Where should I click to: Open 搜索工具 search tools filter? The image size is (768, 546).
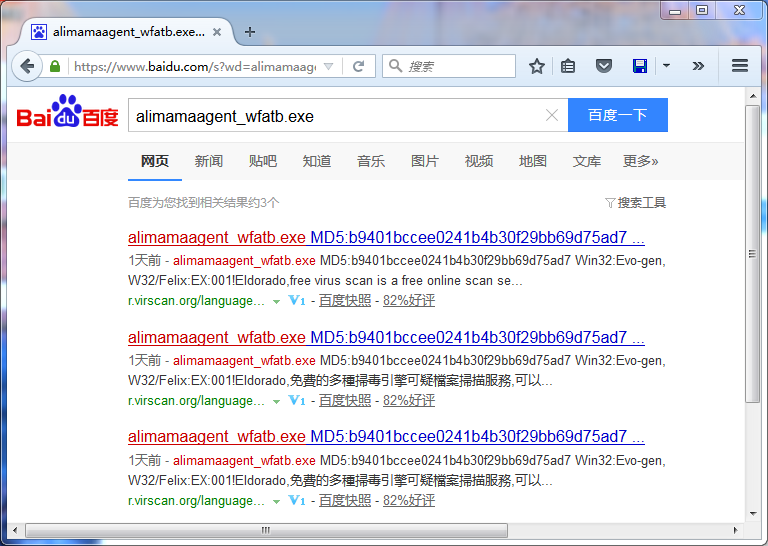coord(636,203)
